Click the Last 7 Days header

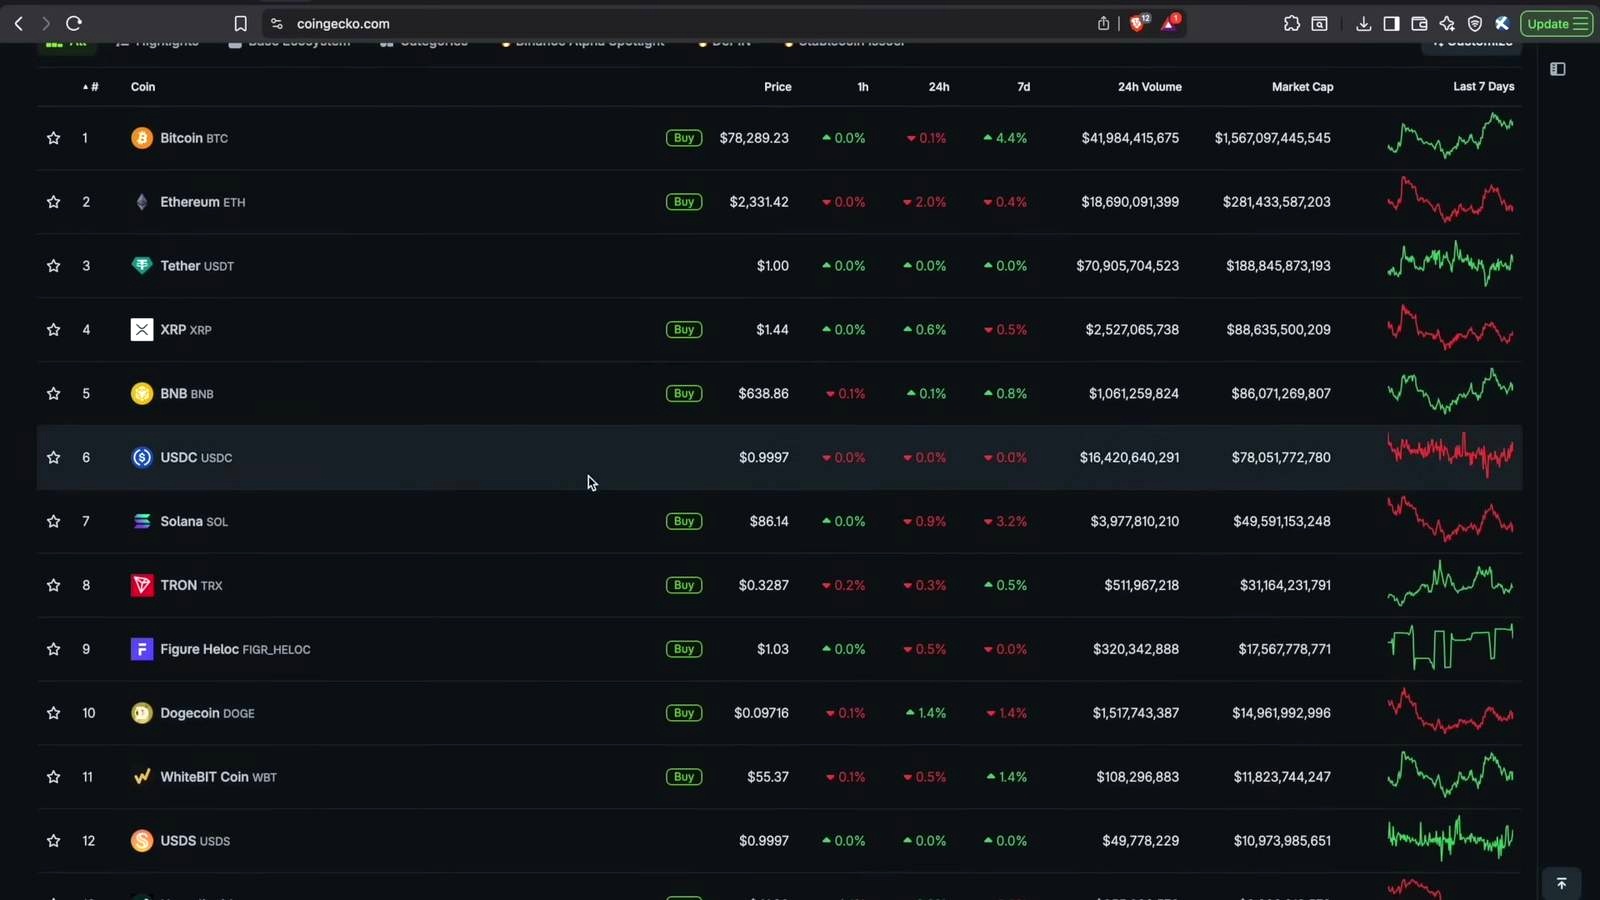[1483, 87]
